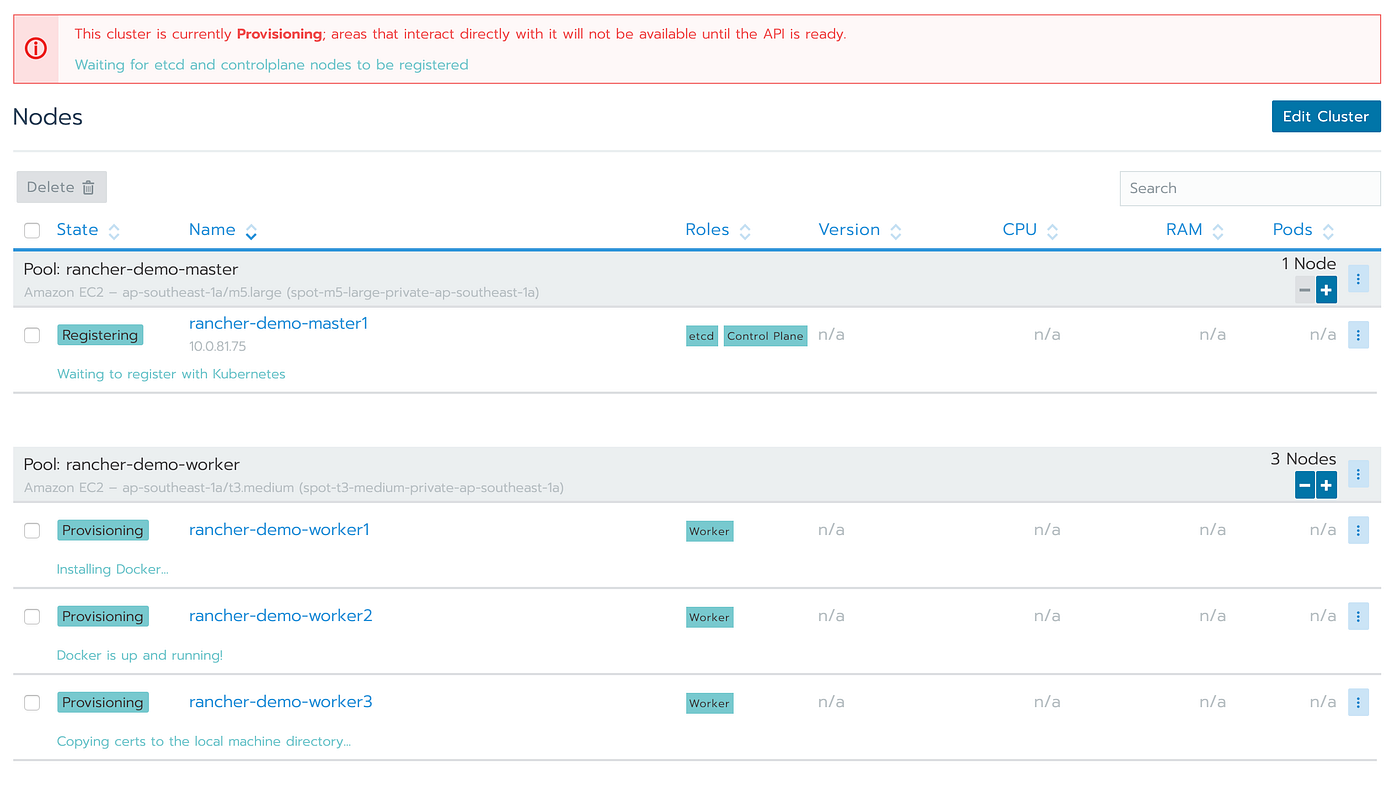Viewport: 1400px width, 802px height.
Task: Open the actions menu for rancher-demo-master pool
Action: 1358,278
